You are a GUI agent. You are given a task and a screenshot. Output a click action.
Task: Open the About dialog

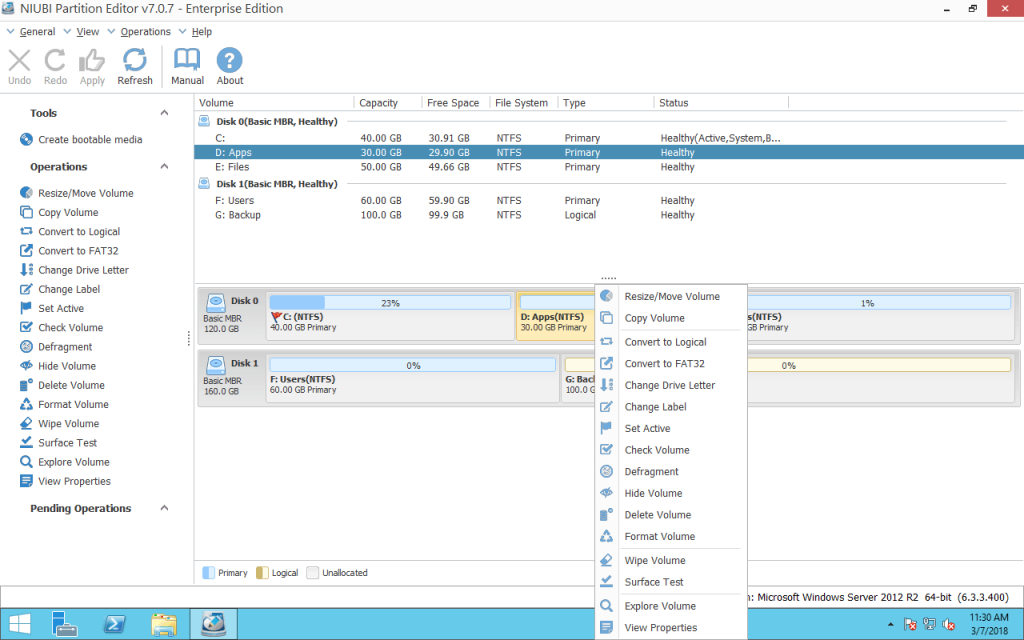coord(229,65)
